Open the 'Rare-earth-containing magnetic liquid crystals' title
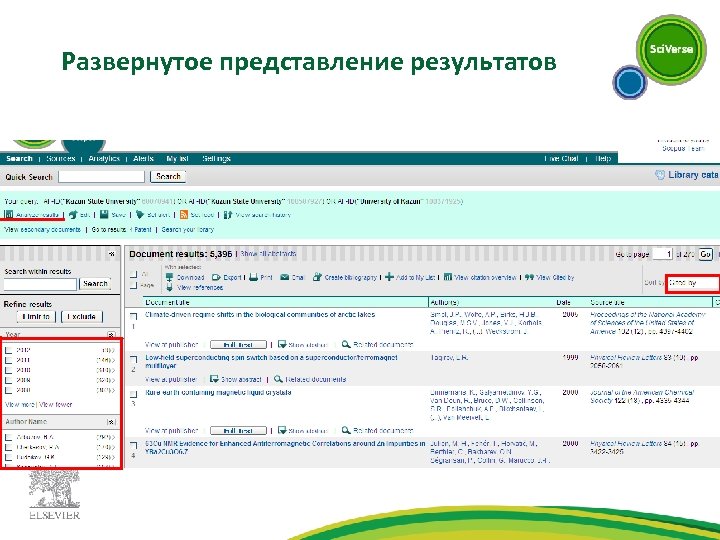This screenshot has width=720, height=540. [x=218, y=392]
